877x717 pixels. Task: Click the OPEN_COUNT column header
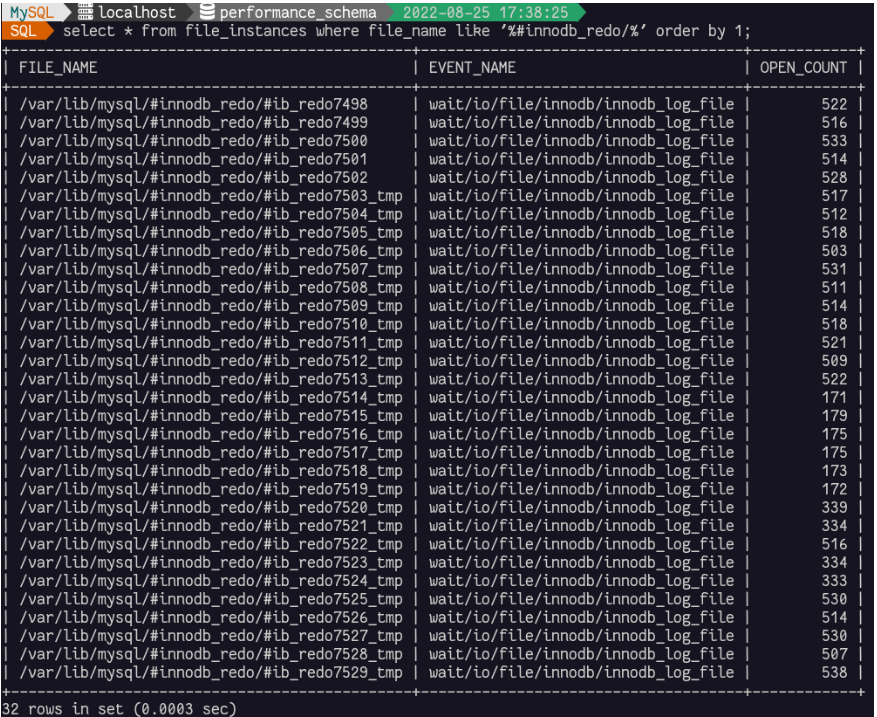pos(803,68)
